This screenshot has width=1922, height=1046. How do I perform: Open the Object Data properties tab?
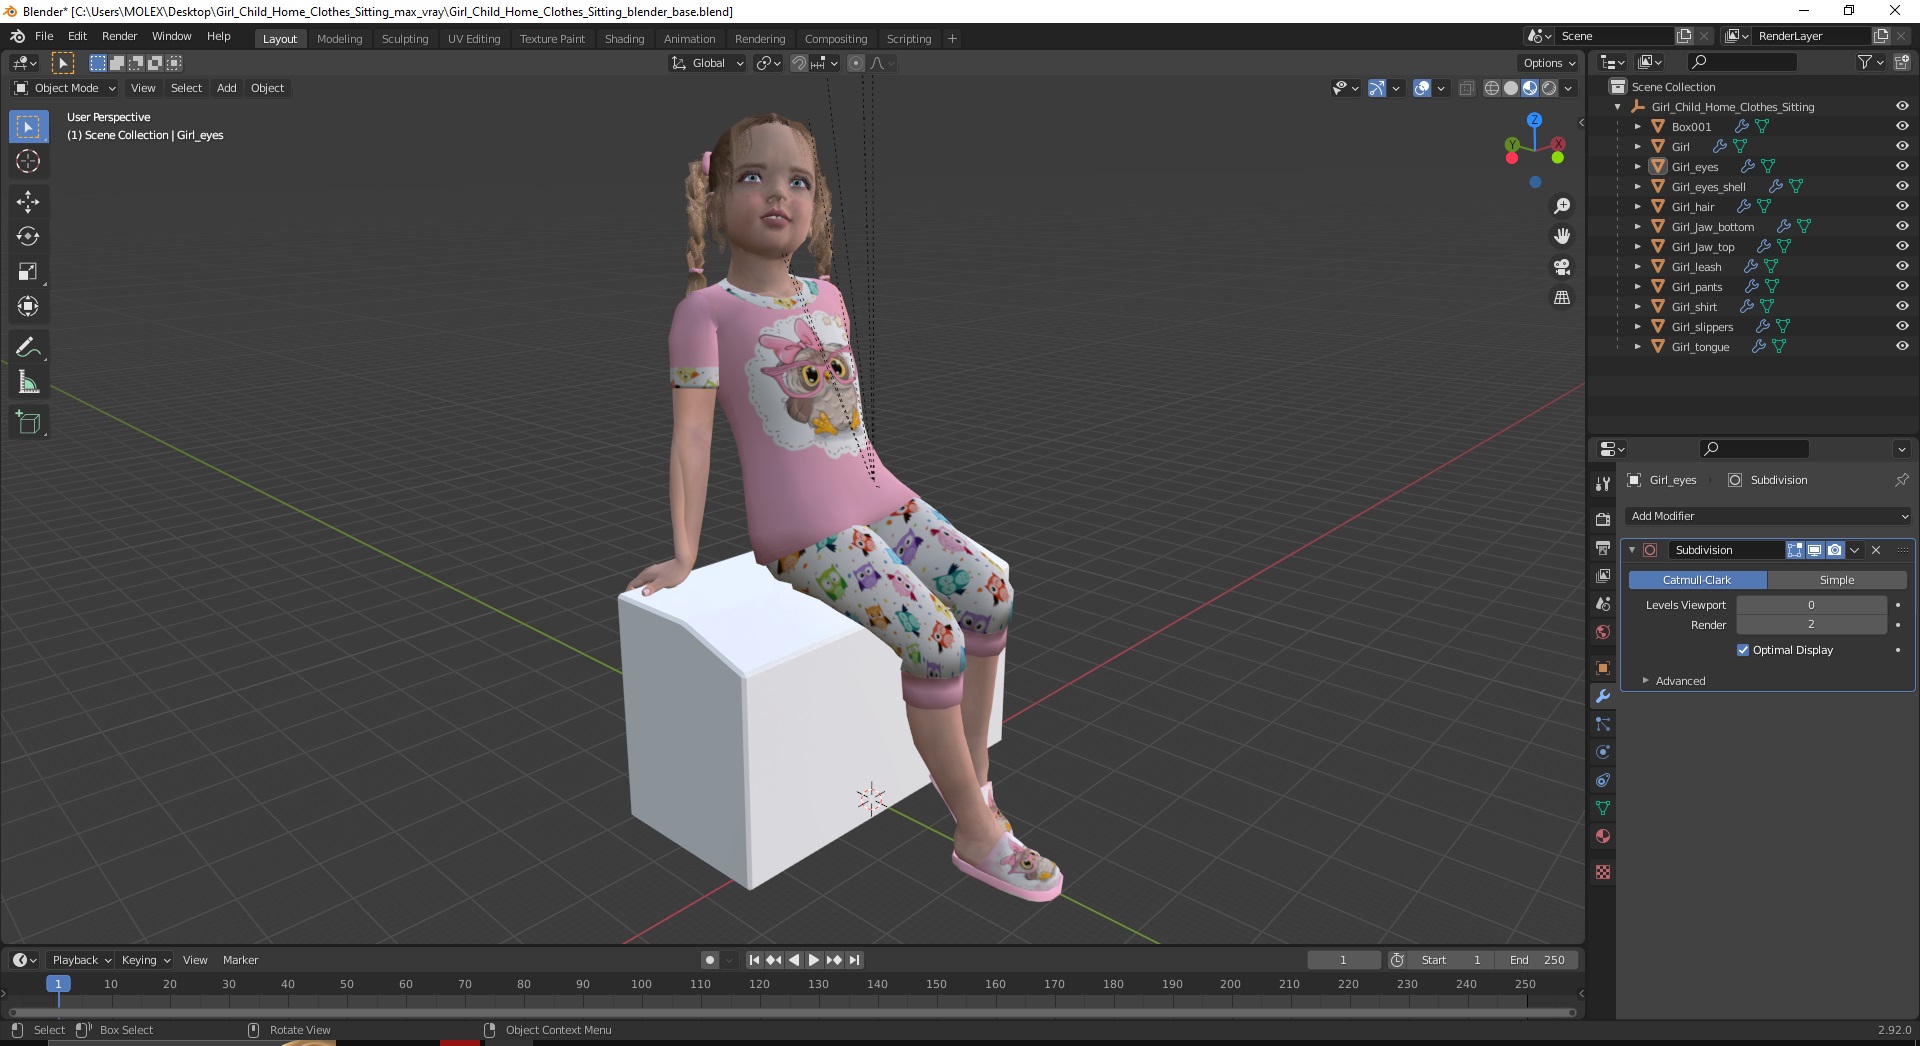(1603, 808)
